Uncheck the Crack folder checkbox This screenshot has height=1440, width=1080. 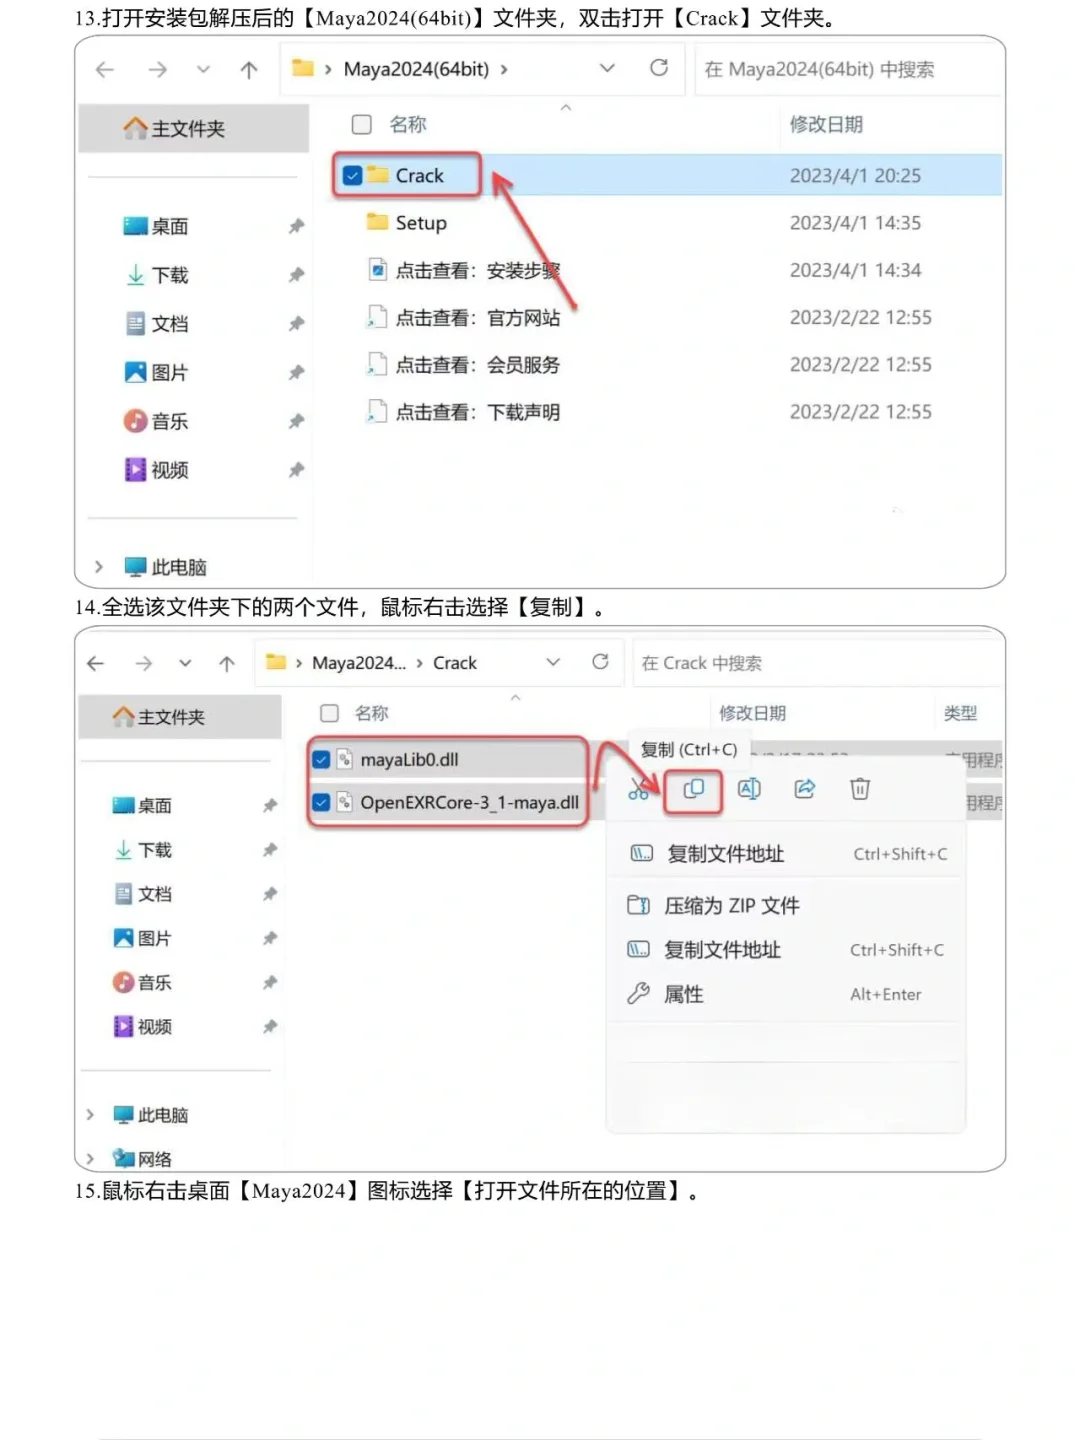[352, 174]
